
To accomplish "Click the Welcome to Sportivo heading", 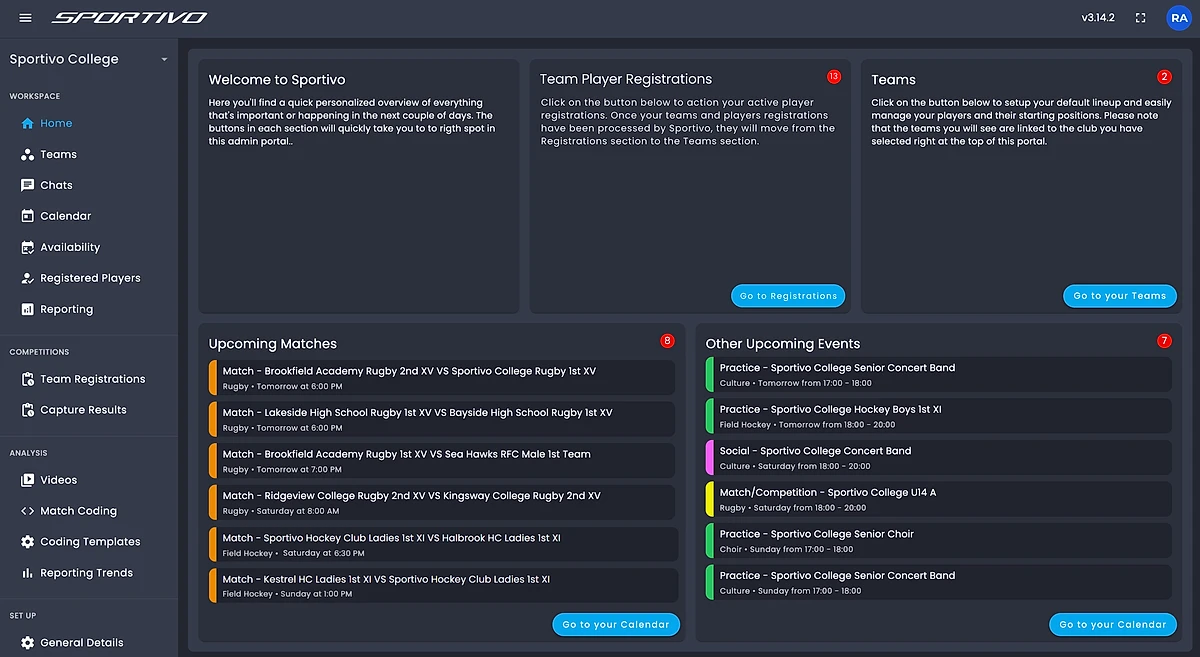I will pyautogui.click(x=277, y=79).
